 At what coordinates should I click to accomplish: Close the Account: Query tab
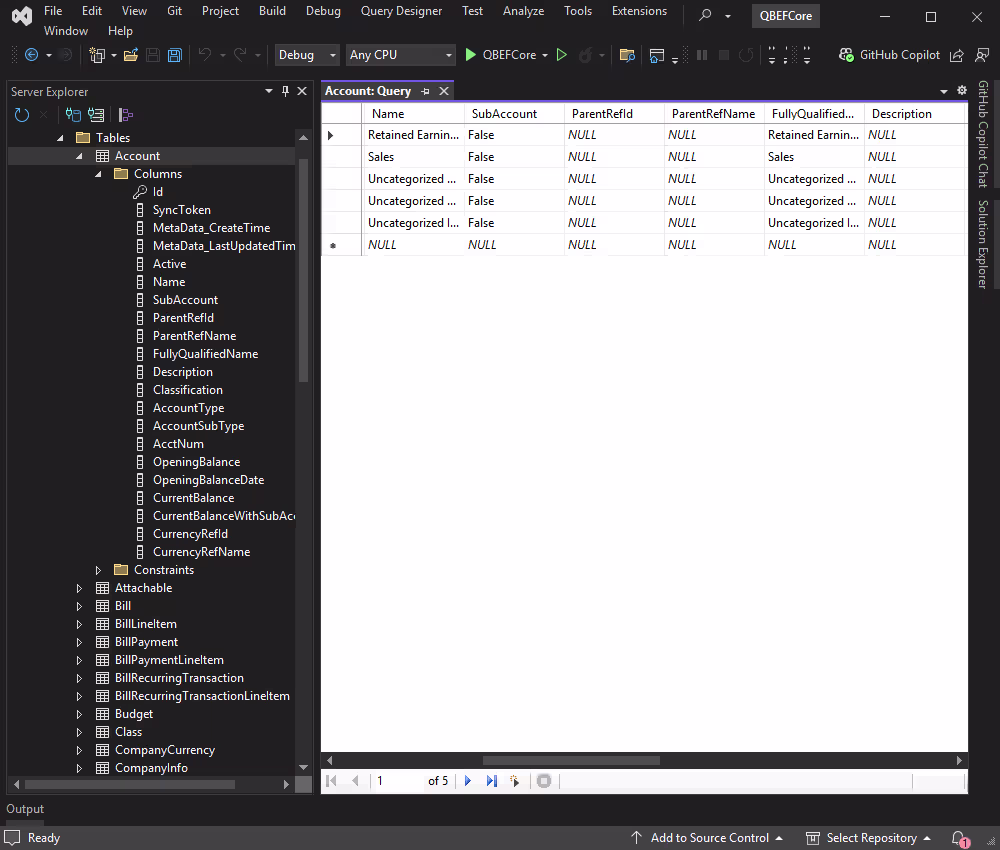444,91
